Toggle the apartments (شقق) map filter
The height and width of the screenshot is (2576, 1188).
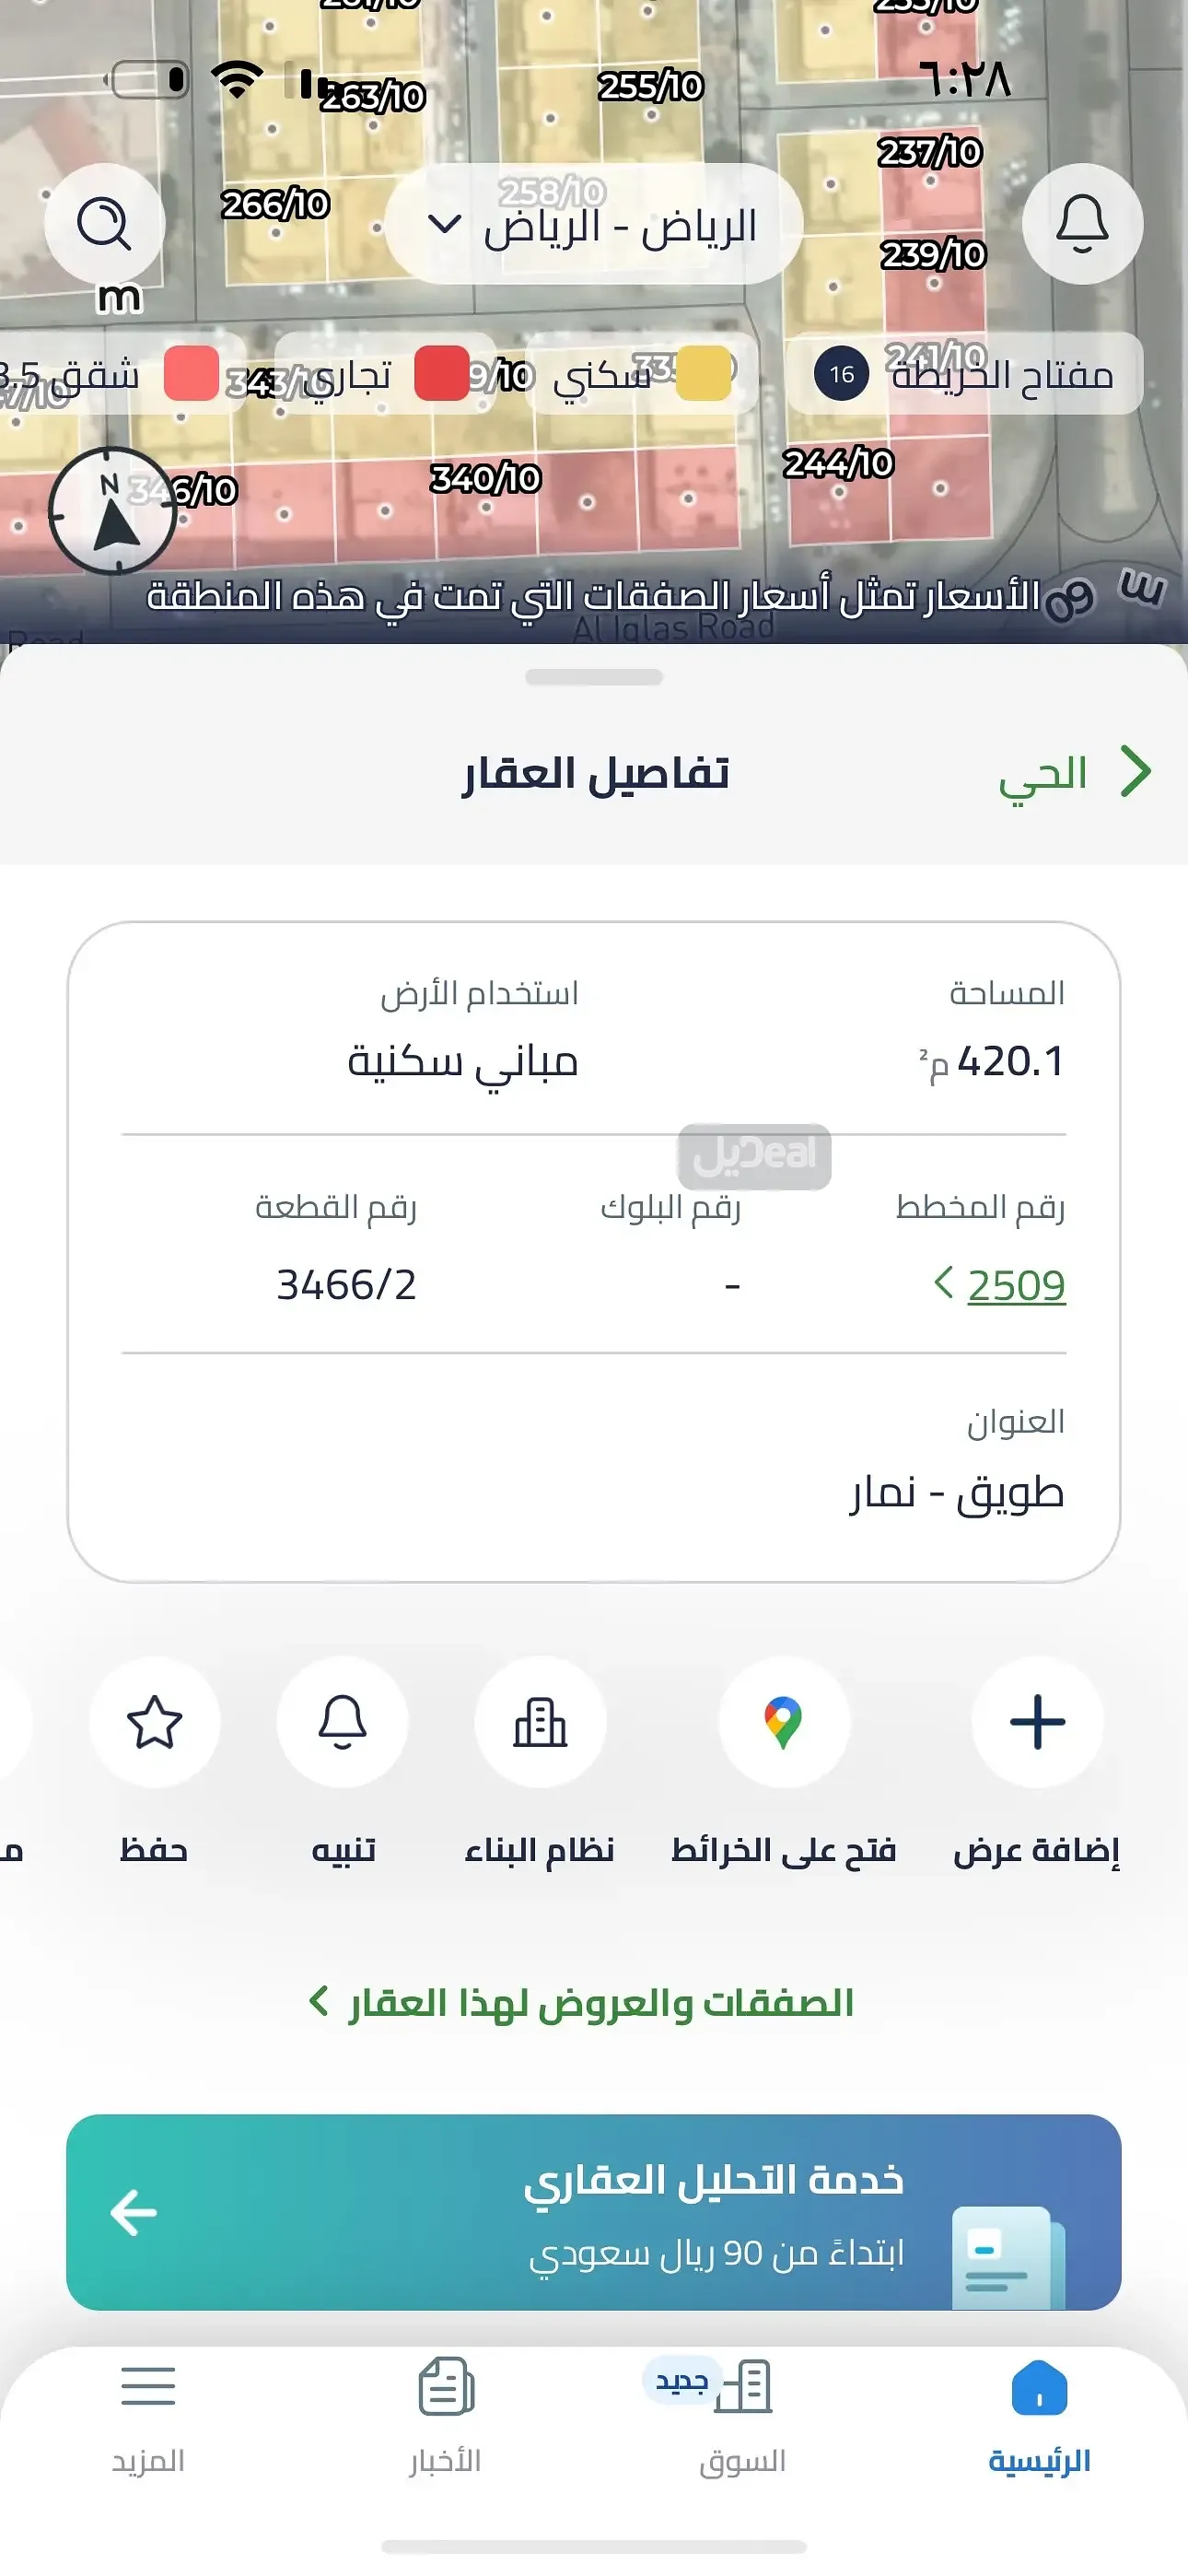pos(120,374)
